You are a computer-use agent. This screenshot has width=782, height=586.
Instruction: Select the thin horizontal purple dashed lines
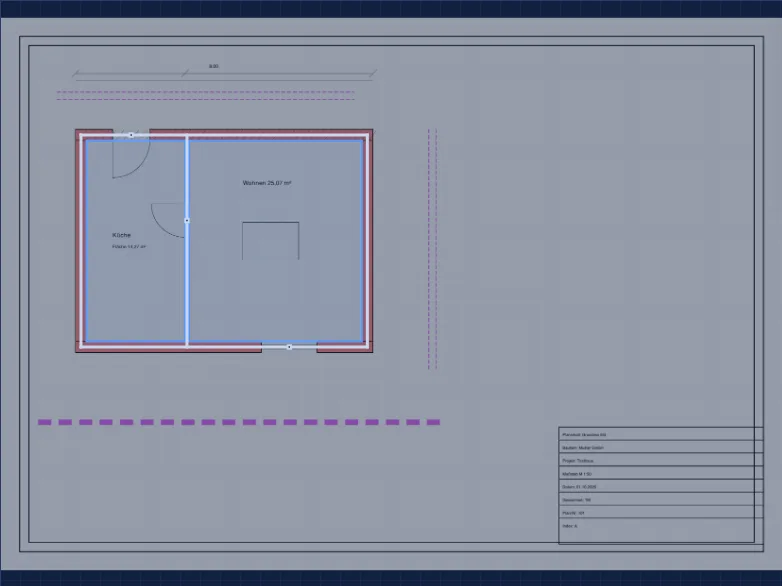tap(205, 96)
